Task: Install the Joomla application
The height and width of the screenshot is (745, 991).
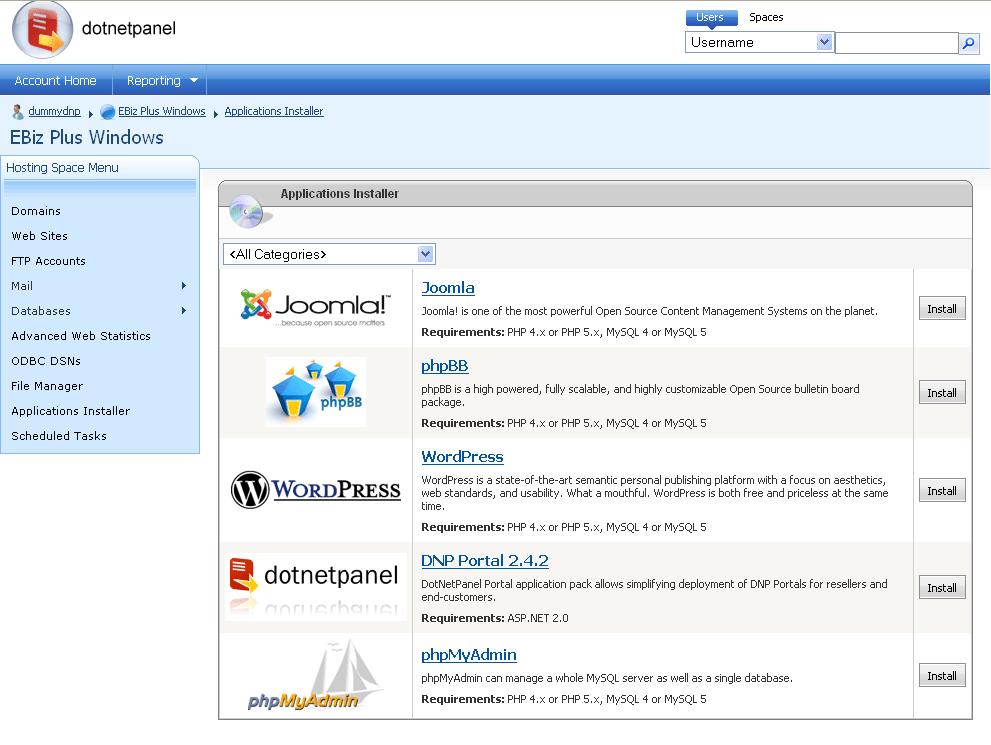Action: point(942,308)
